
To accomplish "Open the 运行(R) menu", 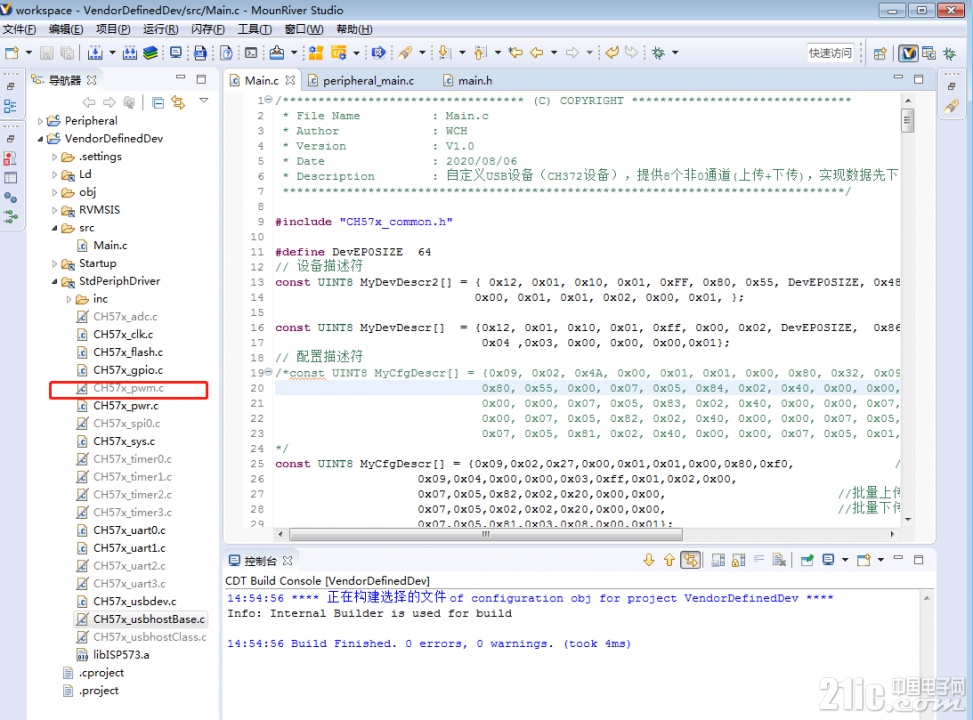I will (160, 29).
